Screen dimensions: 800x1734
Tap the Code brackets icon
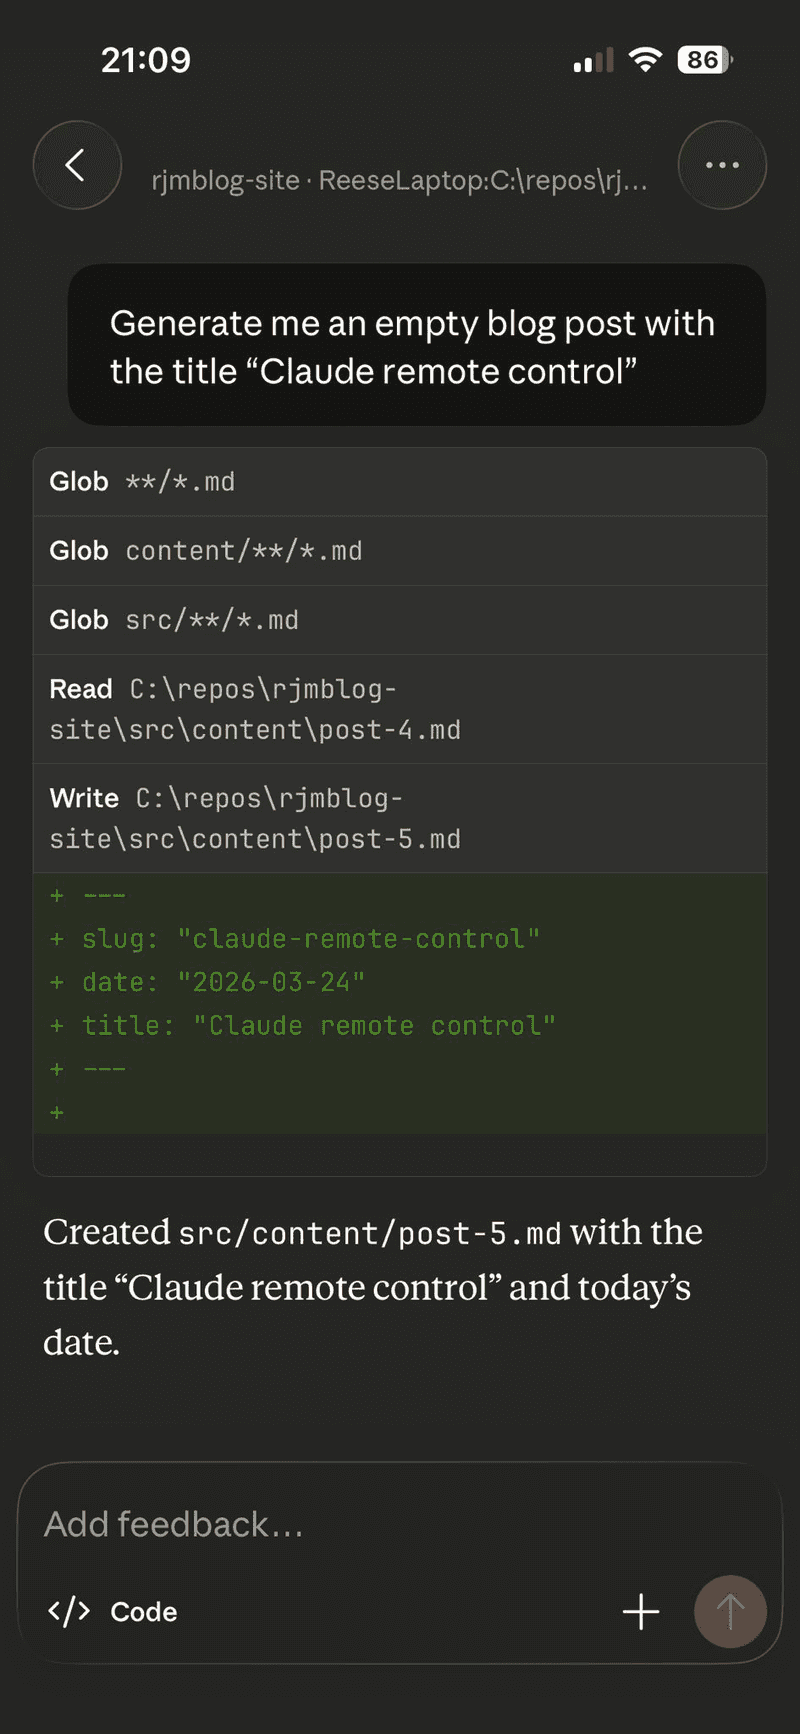[x=69, y=1611]
